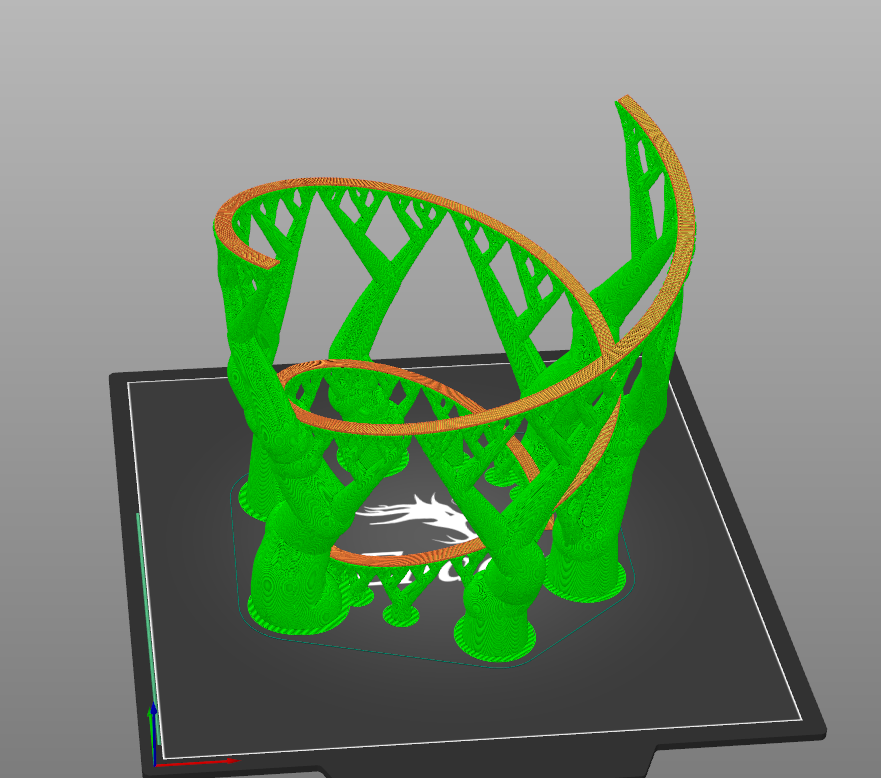Viewport: 881px width, 778px height.
Task: Select the small green support base at front
Action: [x=401, y=616]
